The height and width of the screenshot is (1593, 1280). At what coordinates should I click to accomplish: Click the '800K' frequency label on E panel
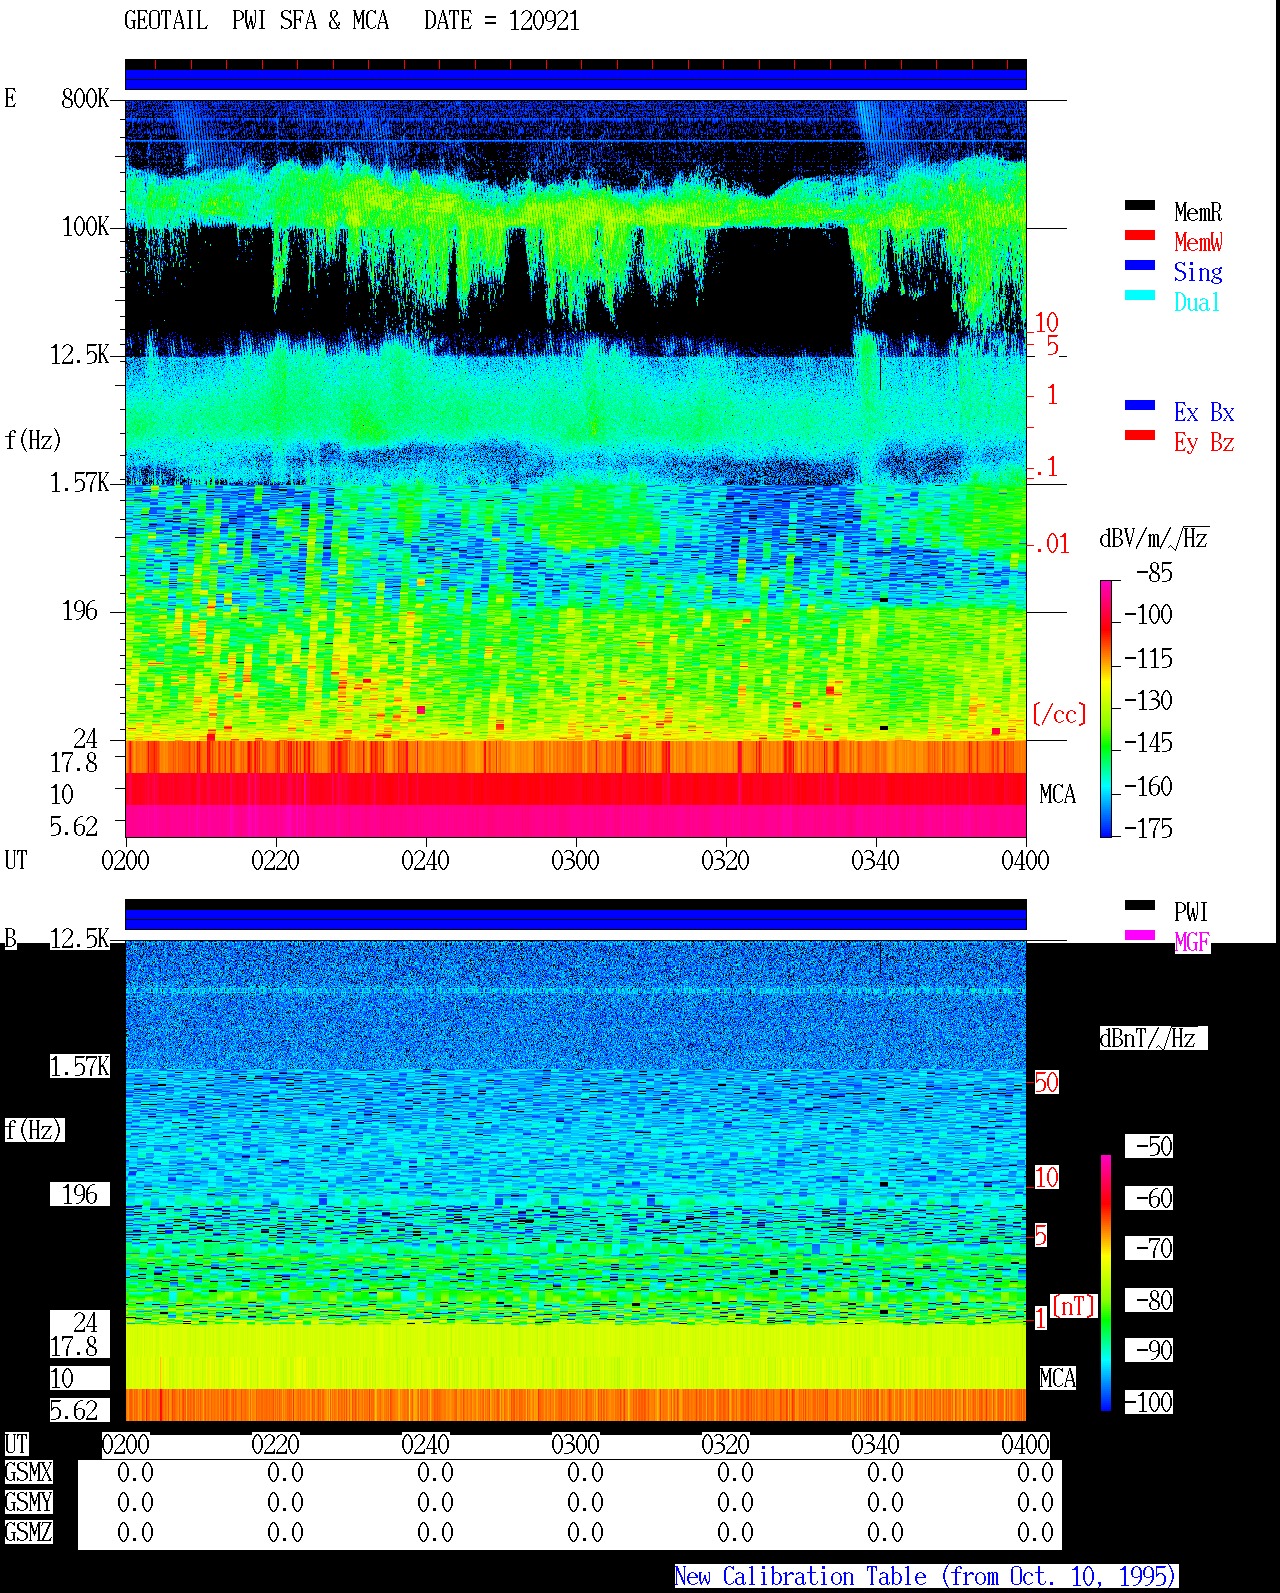[x=85, y=98]
